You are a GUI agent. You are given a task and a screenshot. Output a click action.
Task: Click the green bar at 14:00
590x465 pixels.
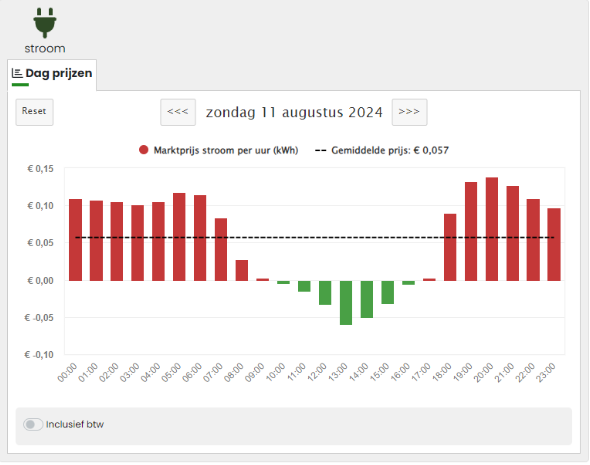click(x=366, y=299)
